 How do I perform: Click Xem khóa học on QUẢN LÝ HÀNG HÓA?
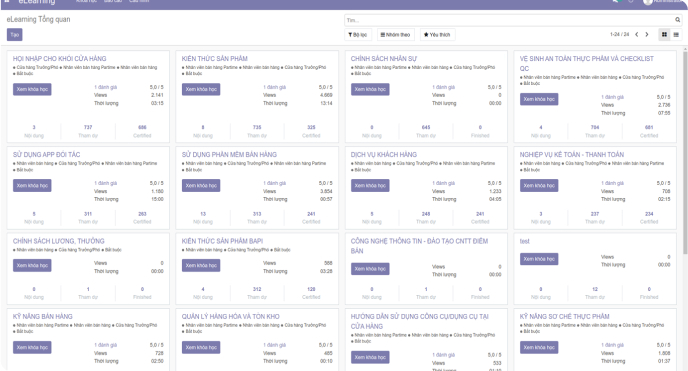coord(201,347)
